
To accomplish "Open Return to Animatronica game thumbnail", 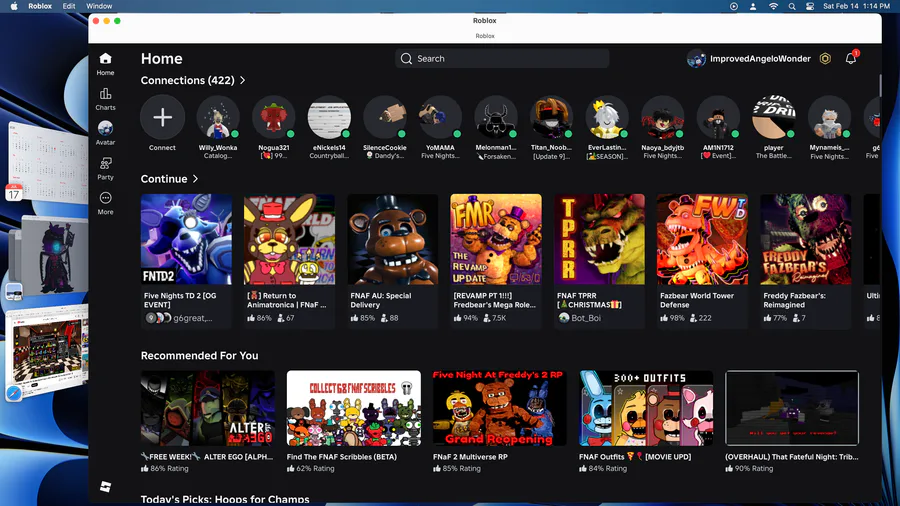I will point(289,239).
